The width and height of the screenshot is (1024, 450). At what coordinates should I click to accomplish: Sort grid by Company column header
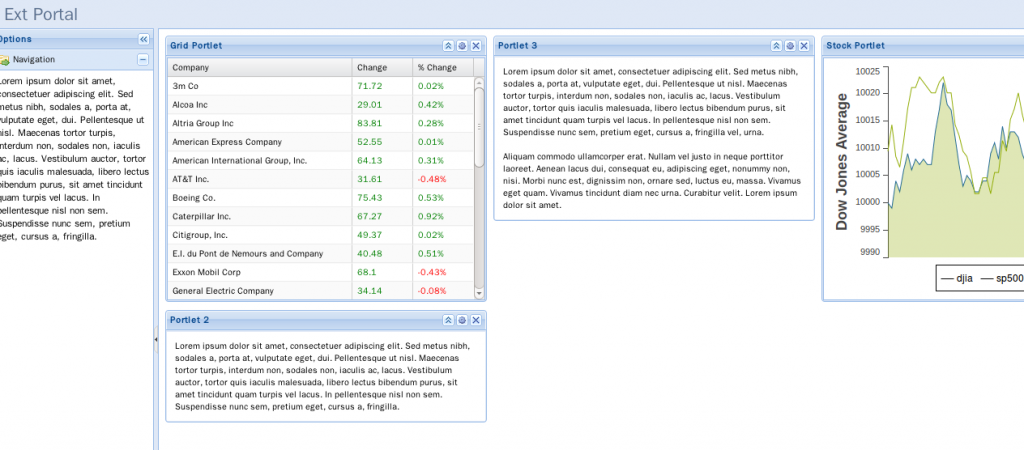(x=259, y=68)
